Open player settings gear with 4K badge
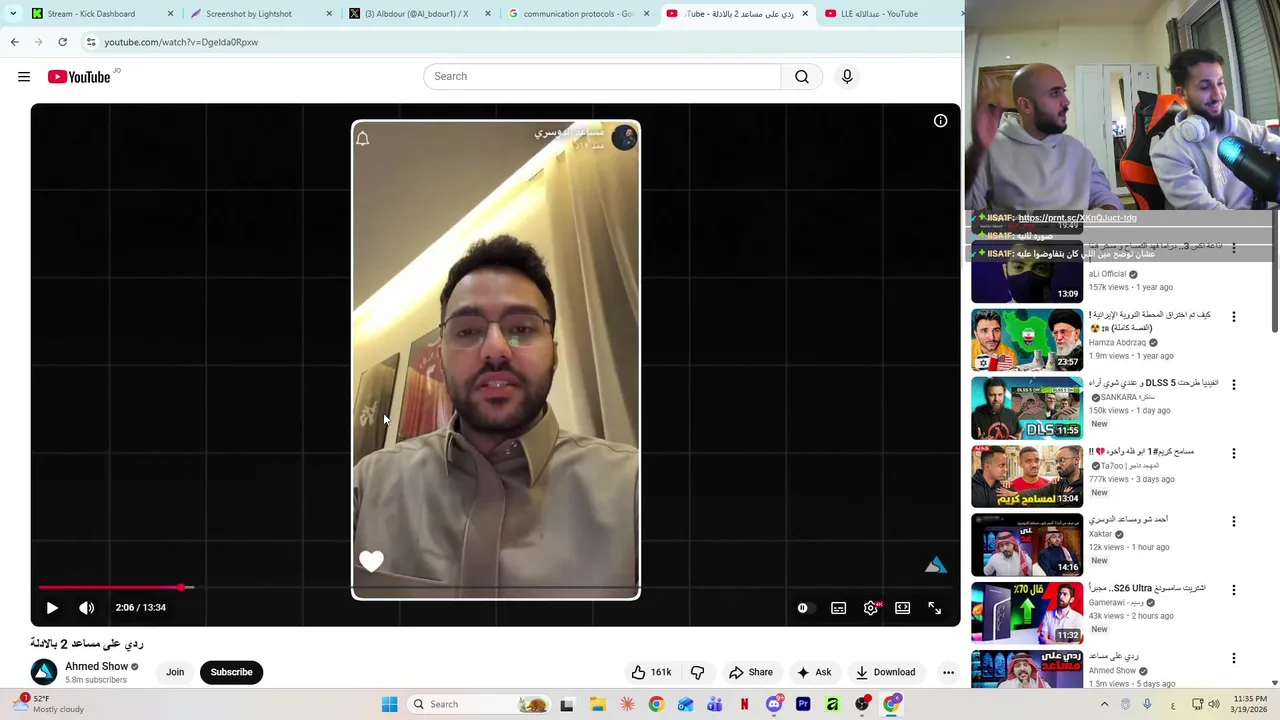1280x720 pixels. click(x=872, y=608)
